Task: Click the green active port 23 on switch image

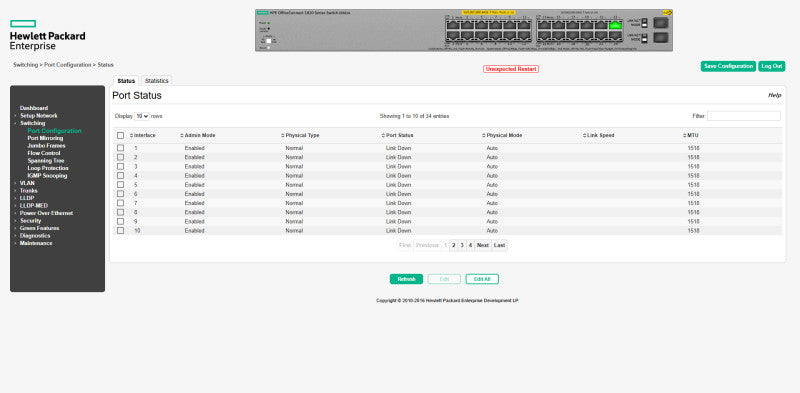Action: pos(615,26)
